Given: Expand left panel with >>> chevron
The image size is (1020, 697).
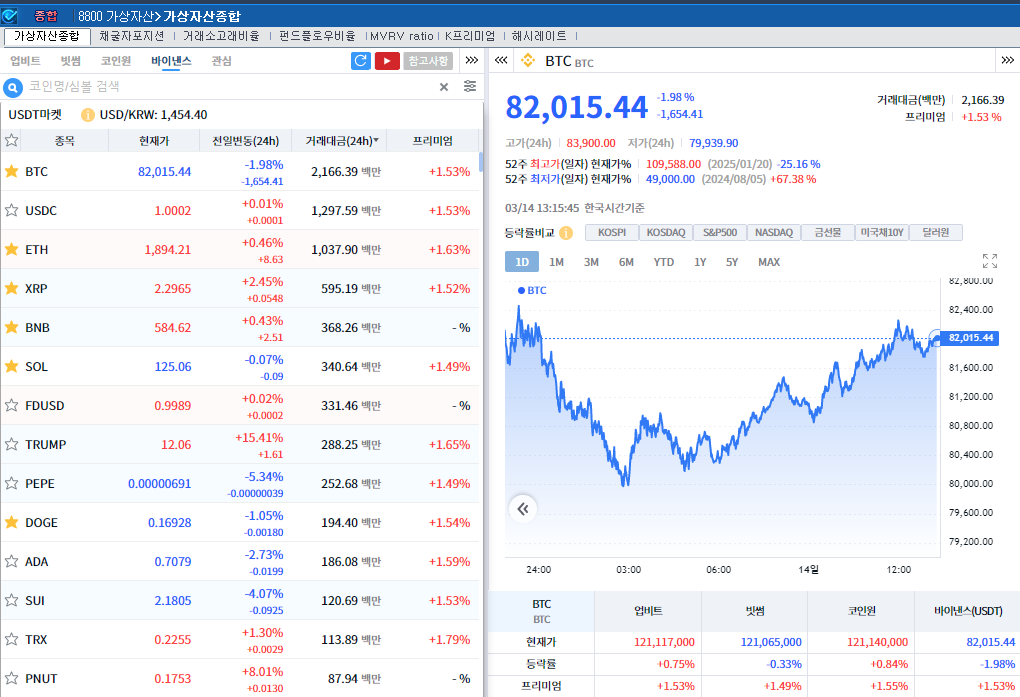Looking at the screenshot, I should tap(472, 61).
